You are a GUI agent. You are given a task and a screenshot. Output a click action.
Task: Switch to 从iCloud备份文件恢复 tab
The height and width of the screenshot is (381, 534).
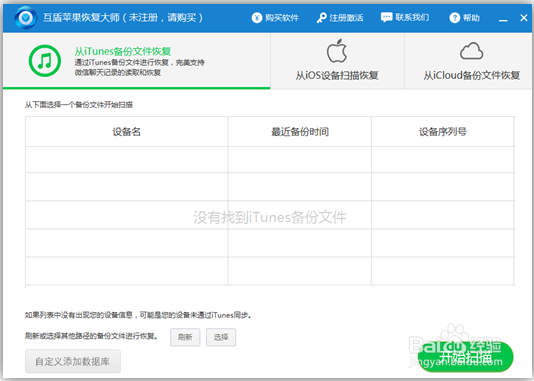[469, 61]
